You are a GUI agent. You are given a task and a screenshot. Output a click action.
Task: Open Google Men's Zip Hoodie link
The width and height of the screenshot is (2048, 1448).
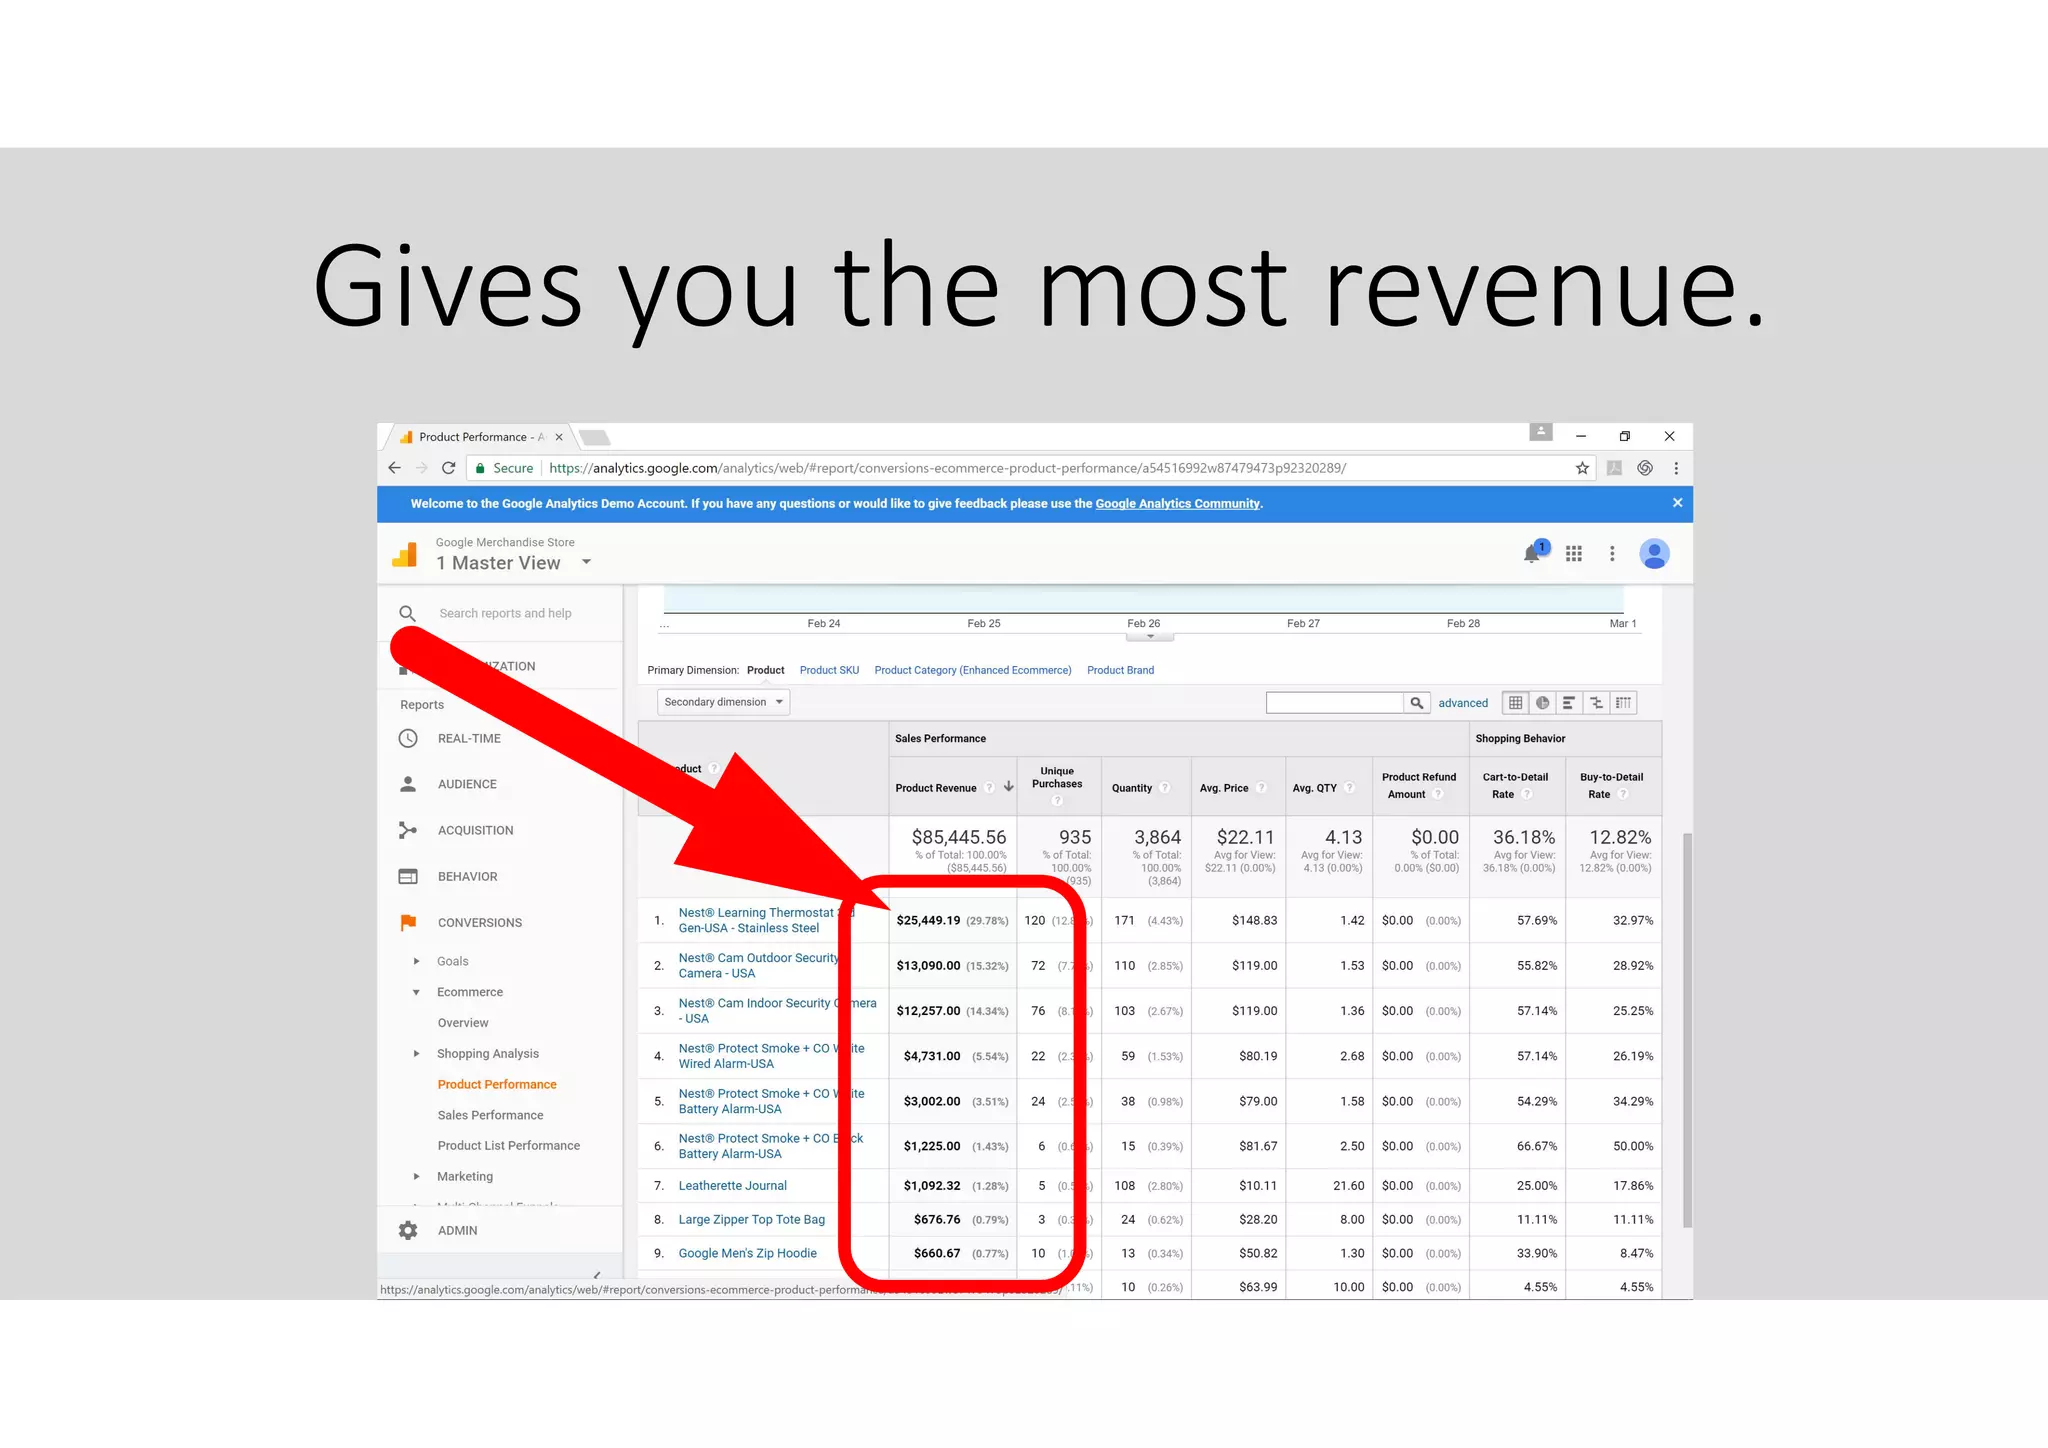click(x=747, y=1253)
